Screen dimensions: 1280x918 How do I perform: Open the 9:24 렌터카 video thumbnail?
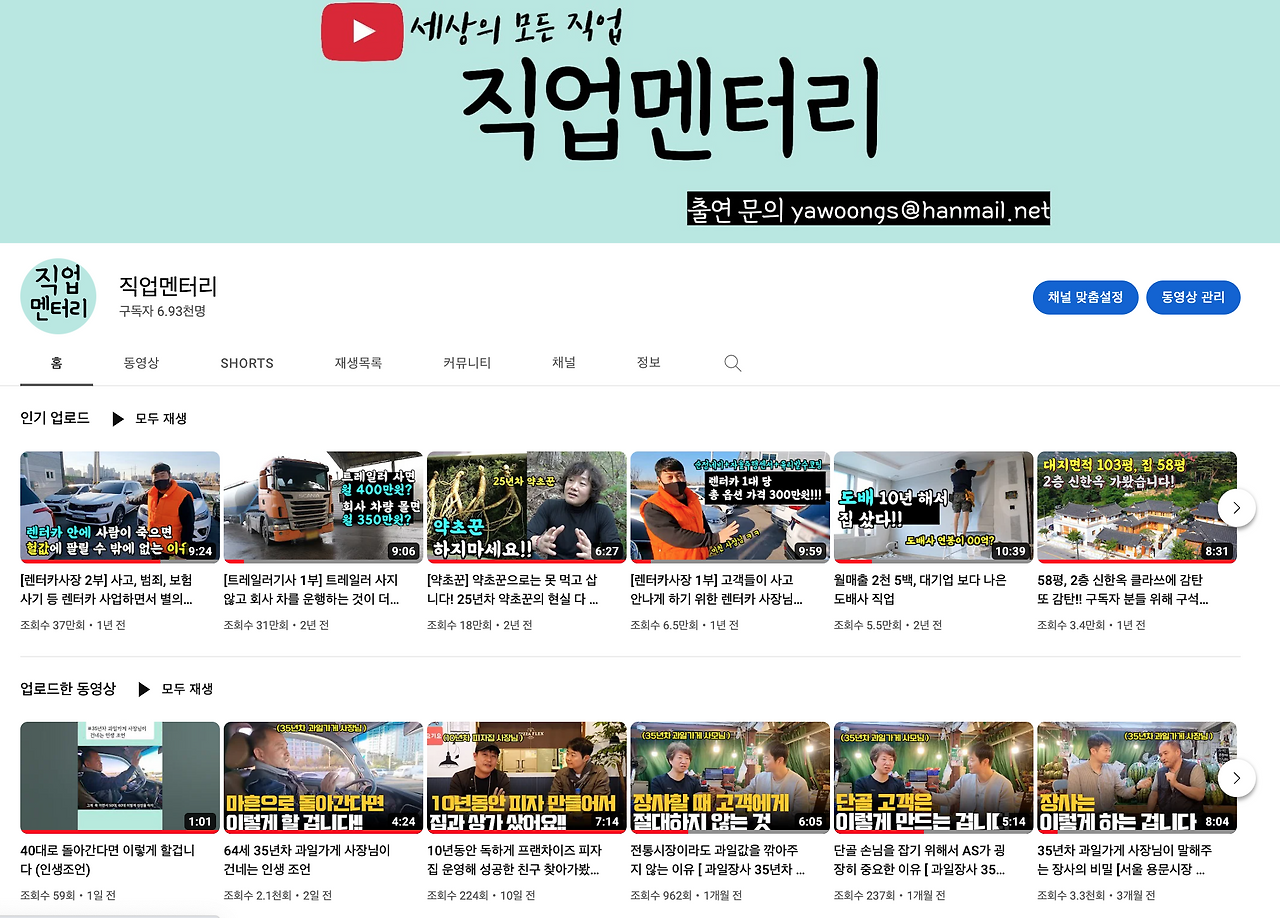(x=120, y=507)
